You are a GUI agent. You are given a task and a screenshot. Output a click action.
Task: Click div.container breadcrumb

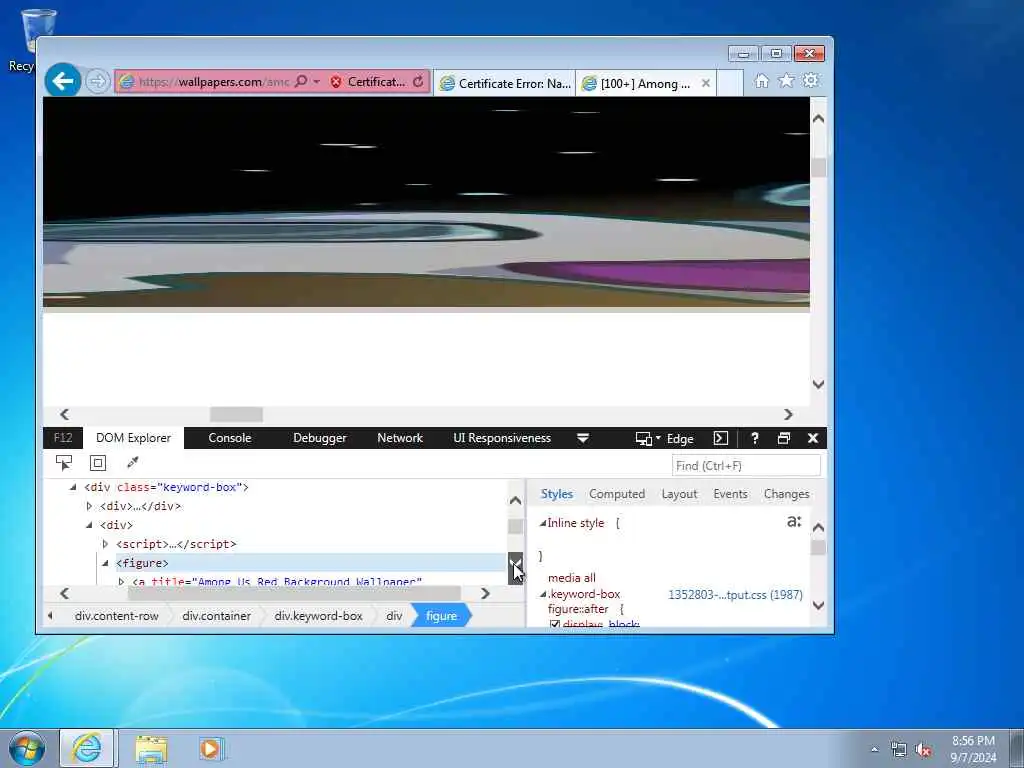click(216, 616)
